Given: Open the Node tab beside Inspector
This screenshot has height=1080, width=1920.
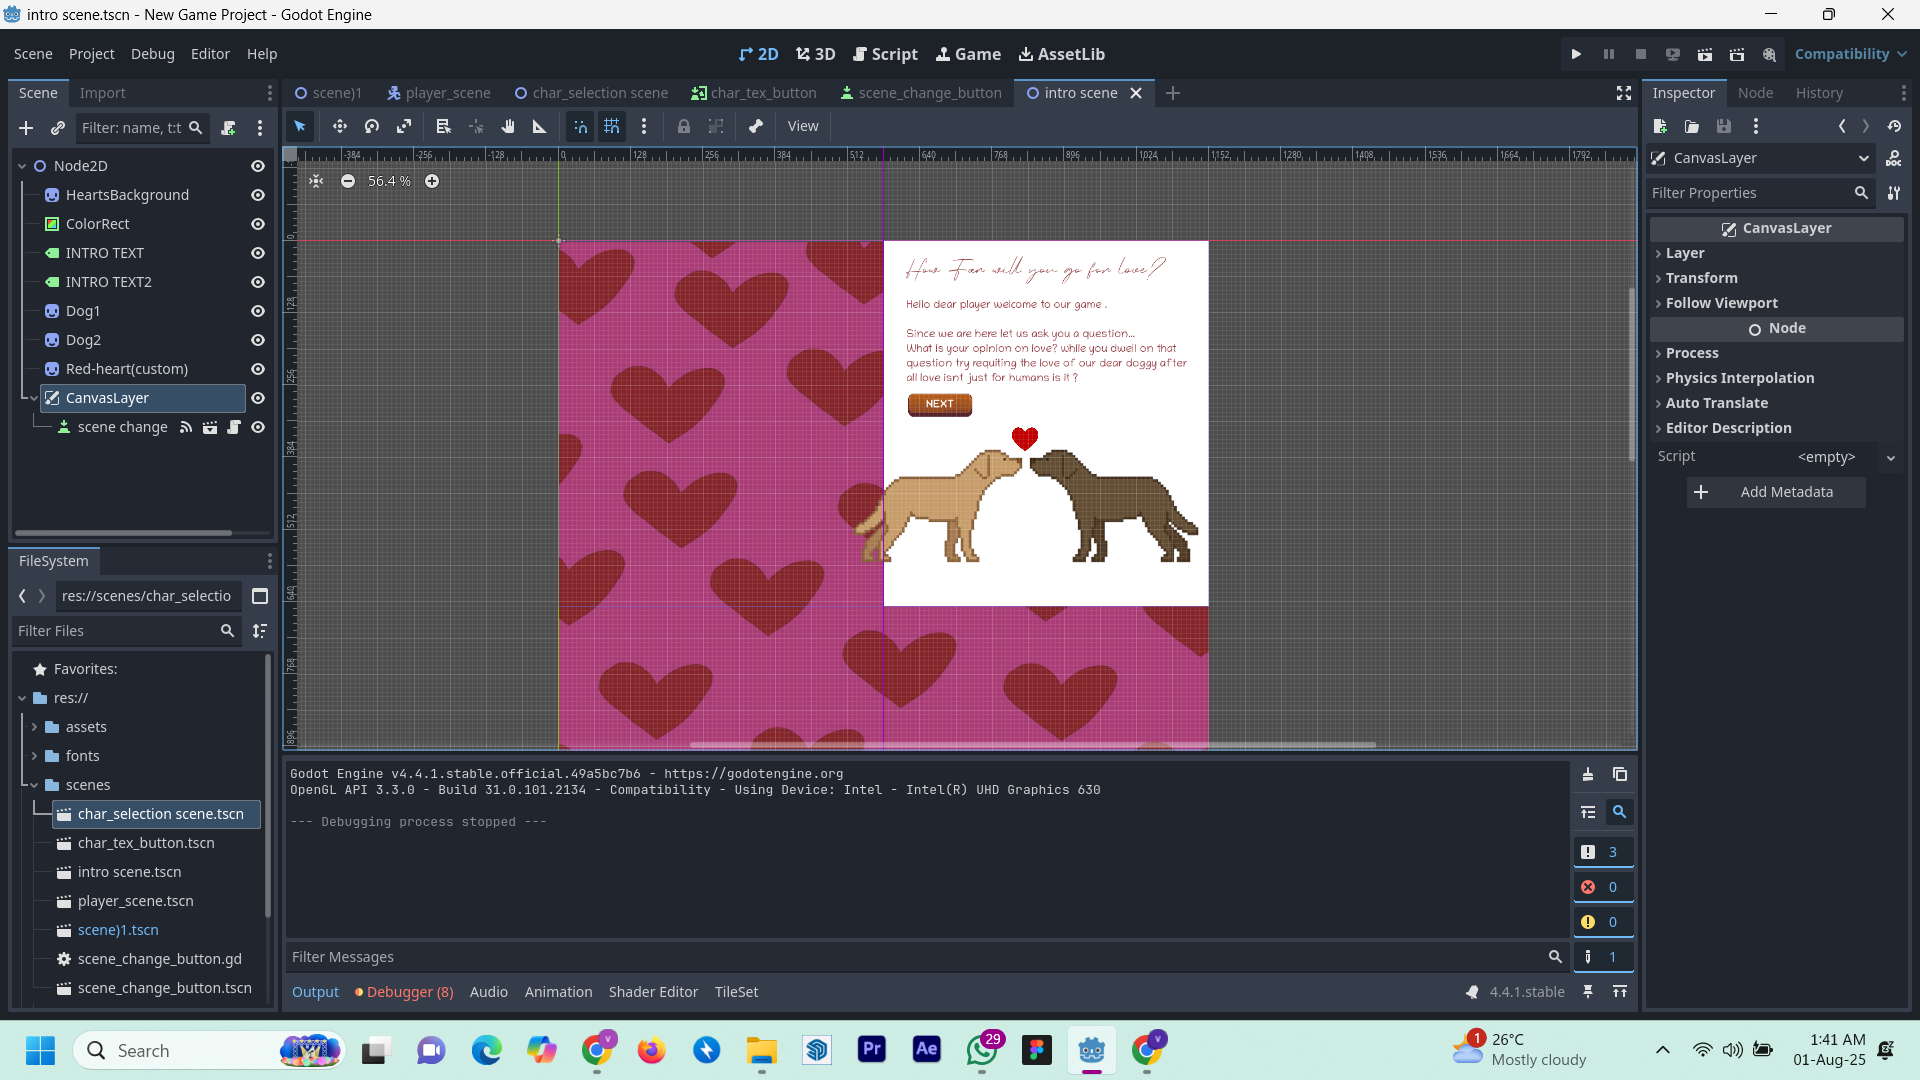Looking at the screenshot, I should point(1755,93).
